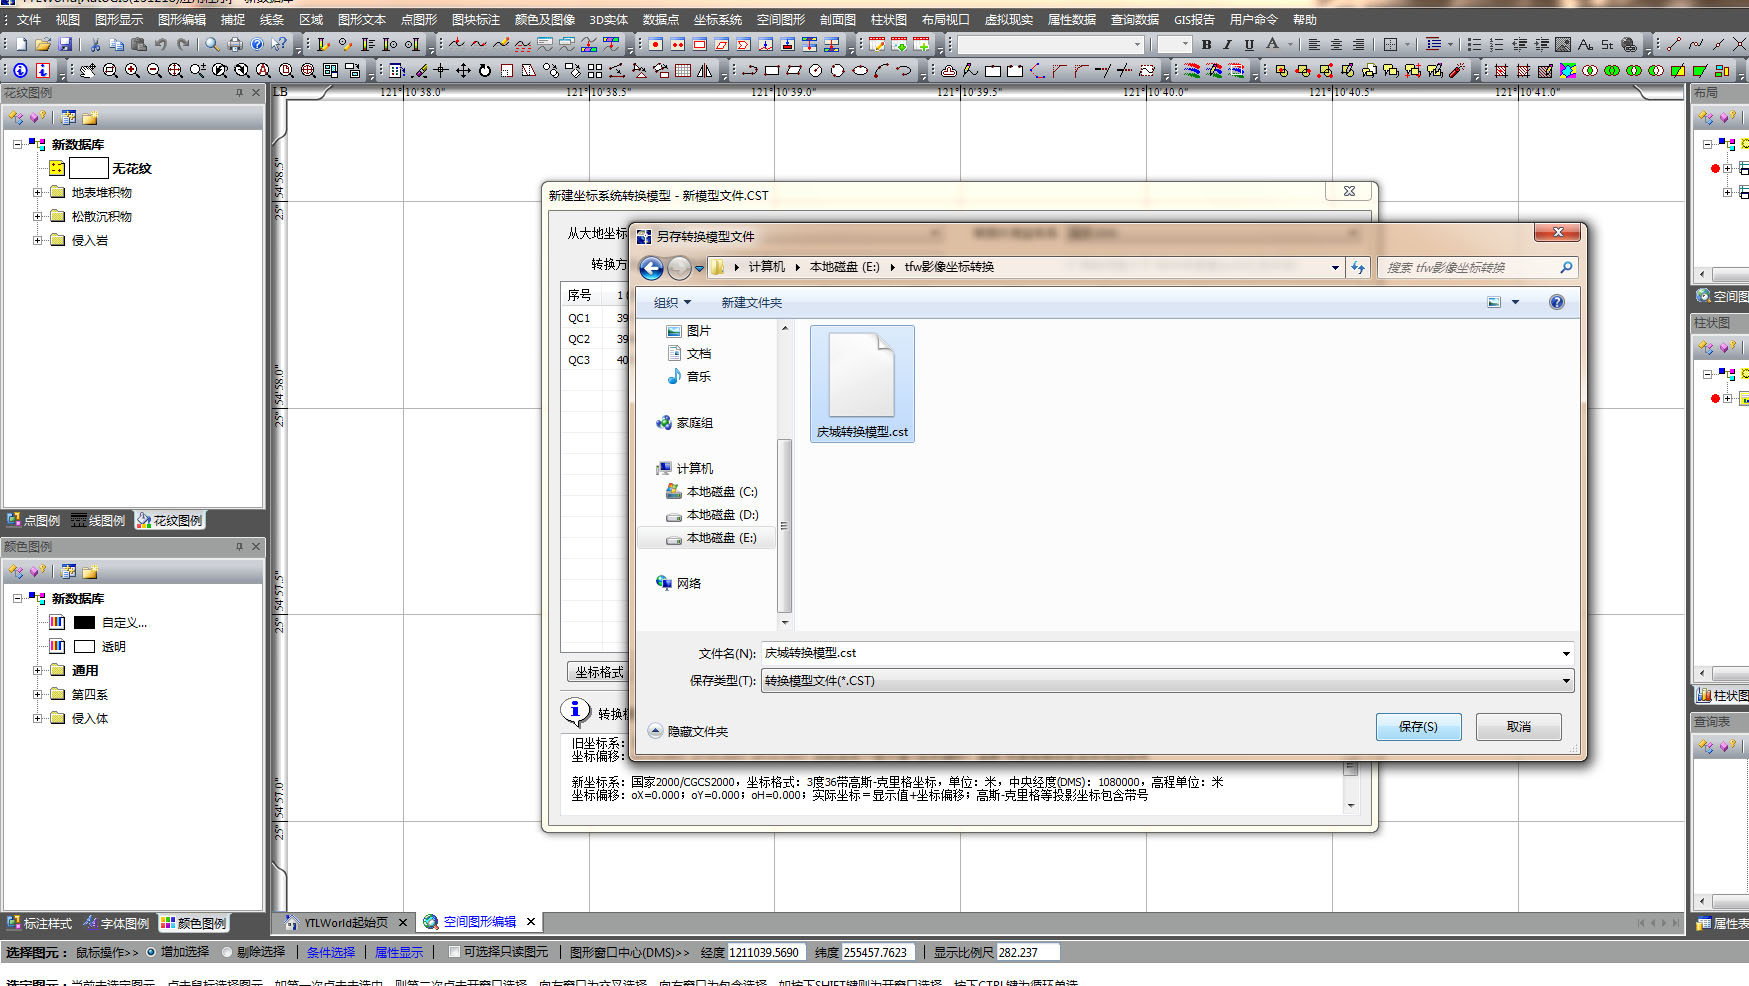Click the 文件名 input field
1749x986 pixels.
click(x=1160, y=653)
